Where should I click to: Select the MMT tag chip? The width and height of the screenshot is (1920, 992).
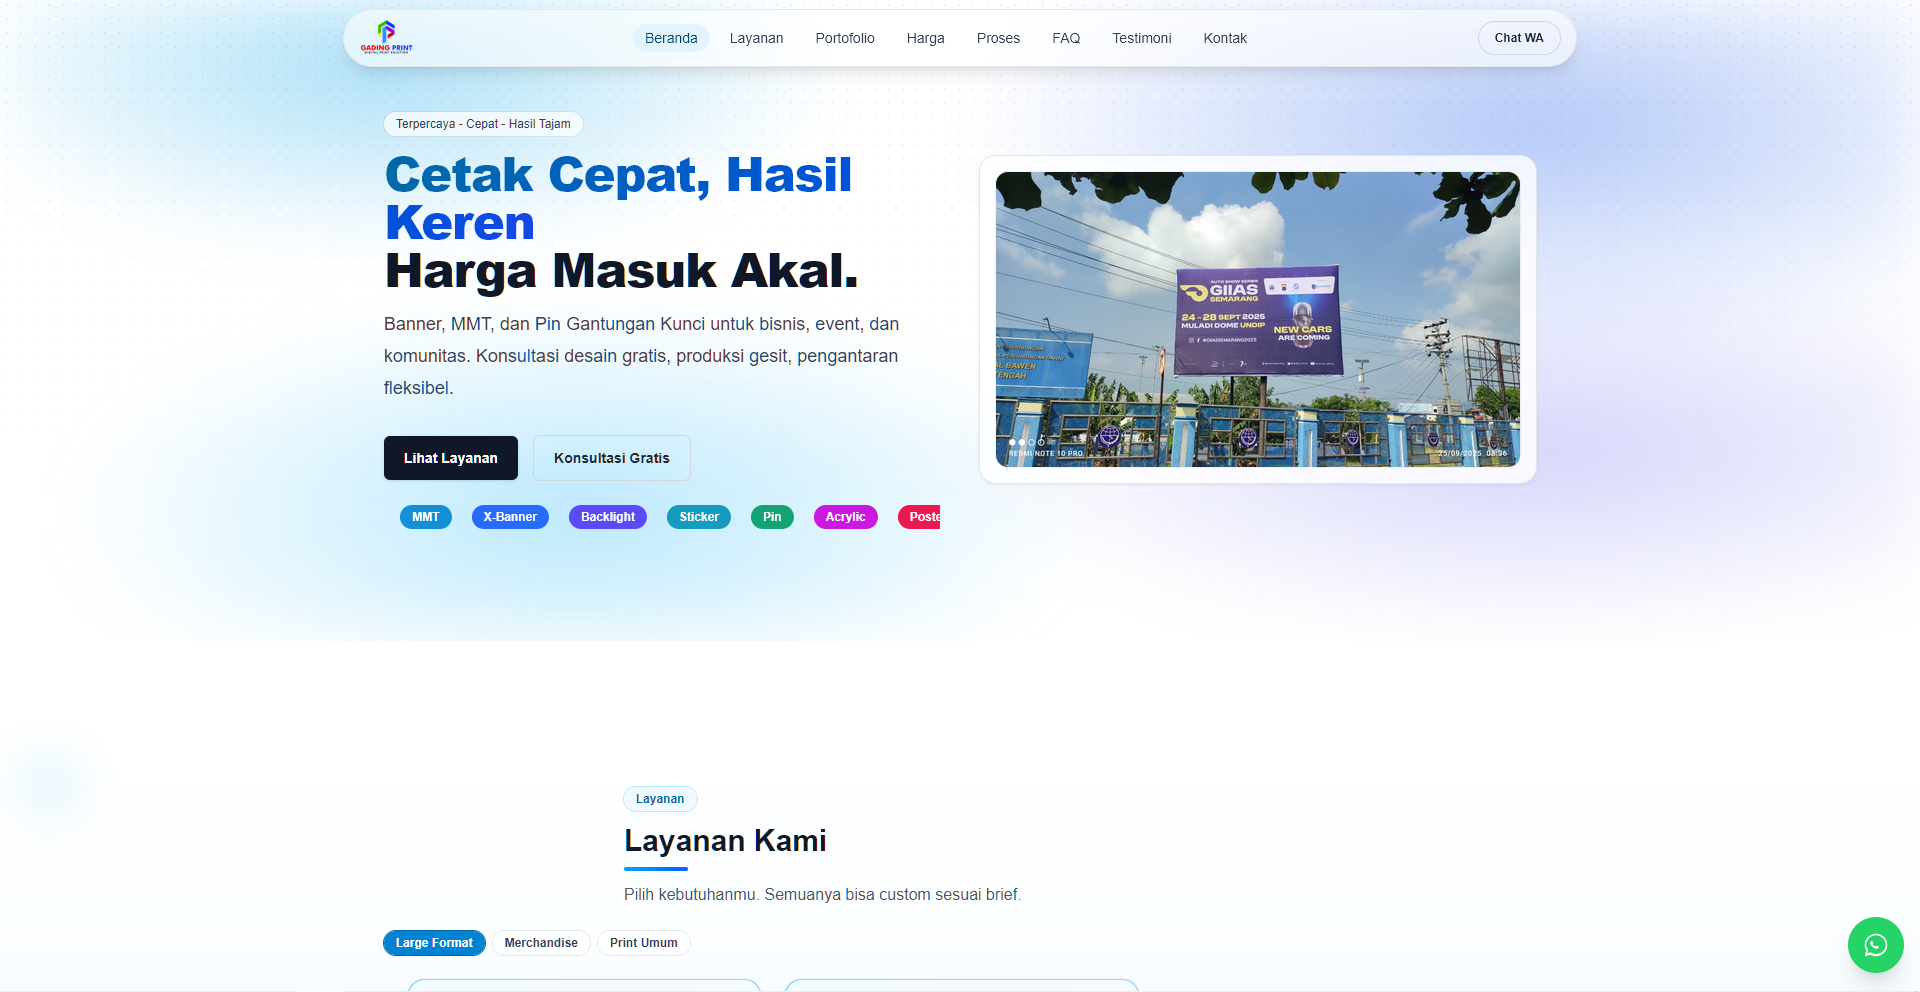(x=426, y=517)
